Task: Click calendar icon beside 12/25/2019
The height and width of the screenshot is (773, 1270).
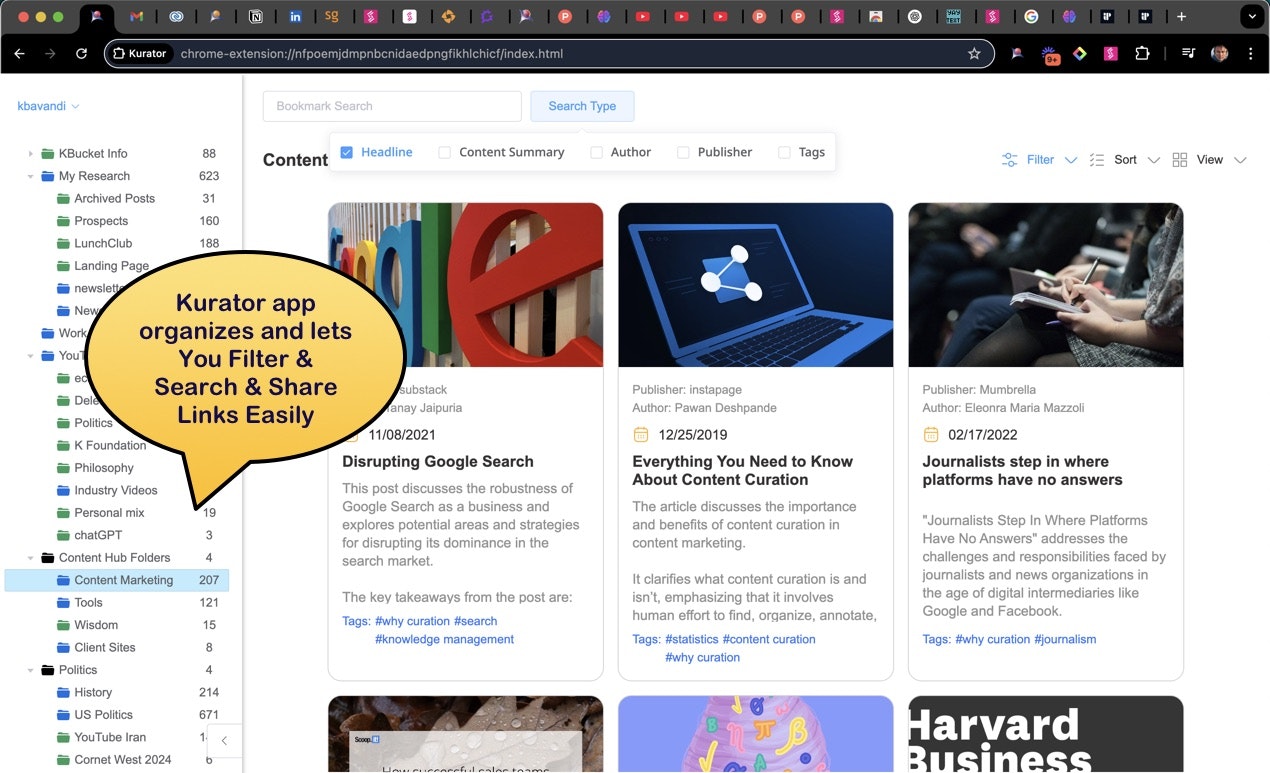Action: click(641, 435)
